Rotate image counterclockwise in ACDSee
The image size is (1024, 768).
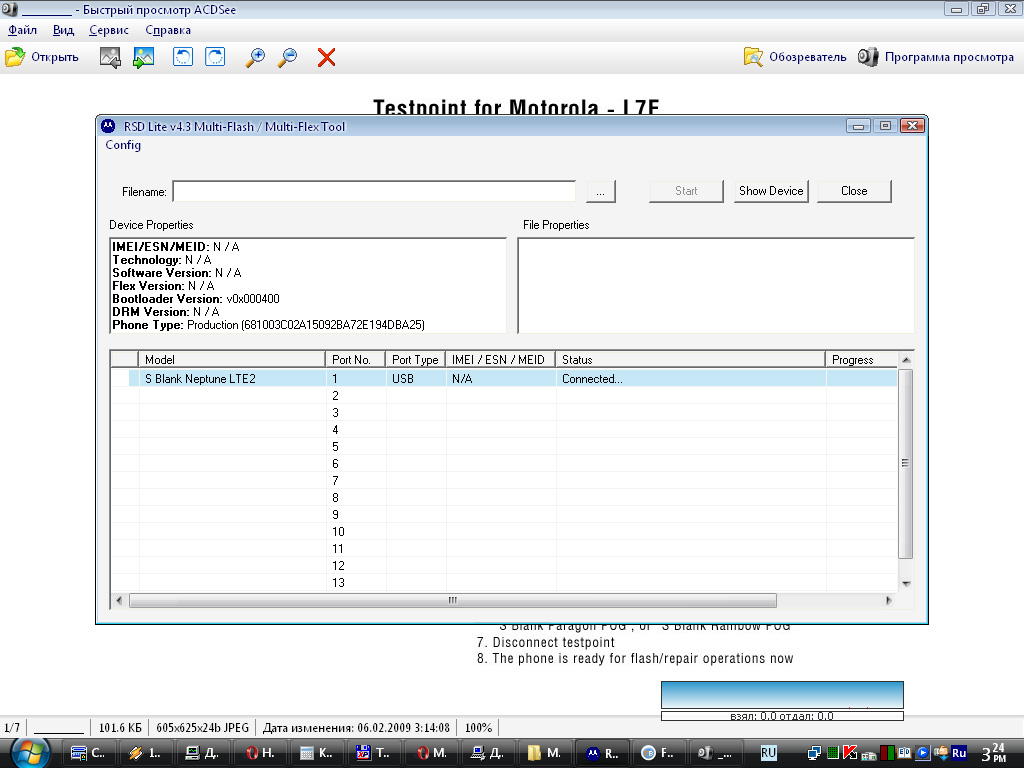[x=183, y=57]
